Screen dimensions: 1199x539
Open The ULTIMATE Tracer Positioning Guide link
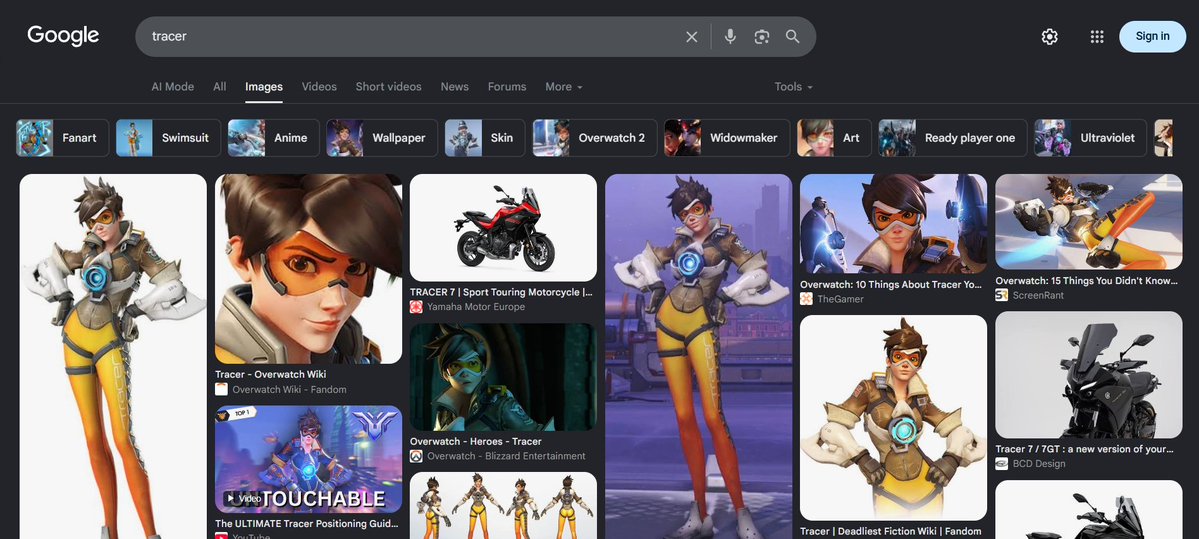pos(307,524)
